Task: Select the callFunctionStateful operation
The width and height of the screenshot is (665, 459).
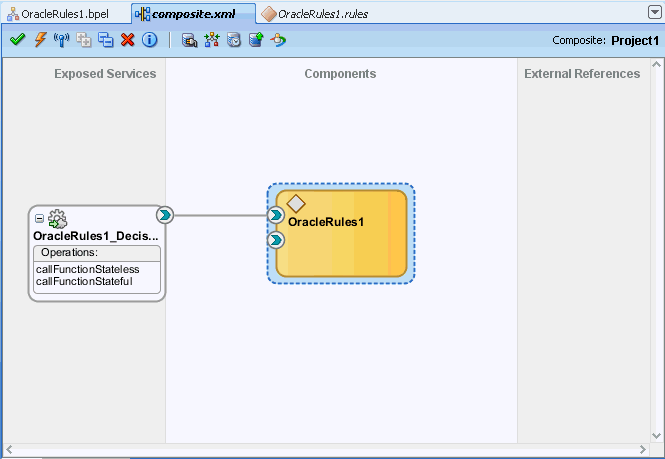Action: (83, 281)
